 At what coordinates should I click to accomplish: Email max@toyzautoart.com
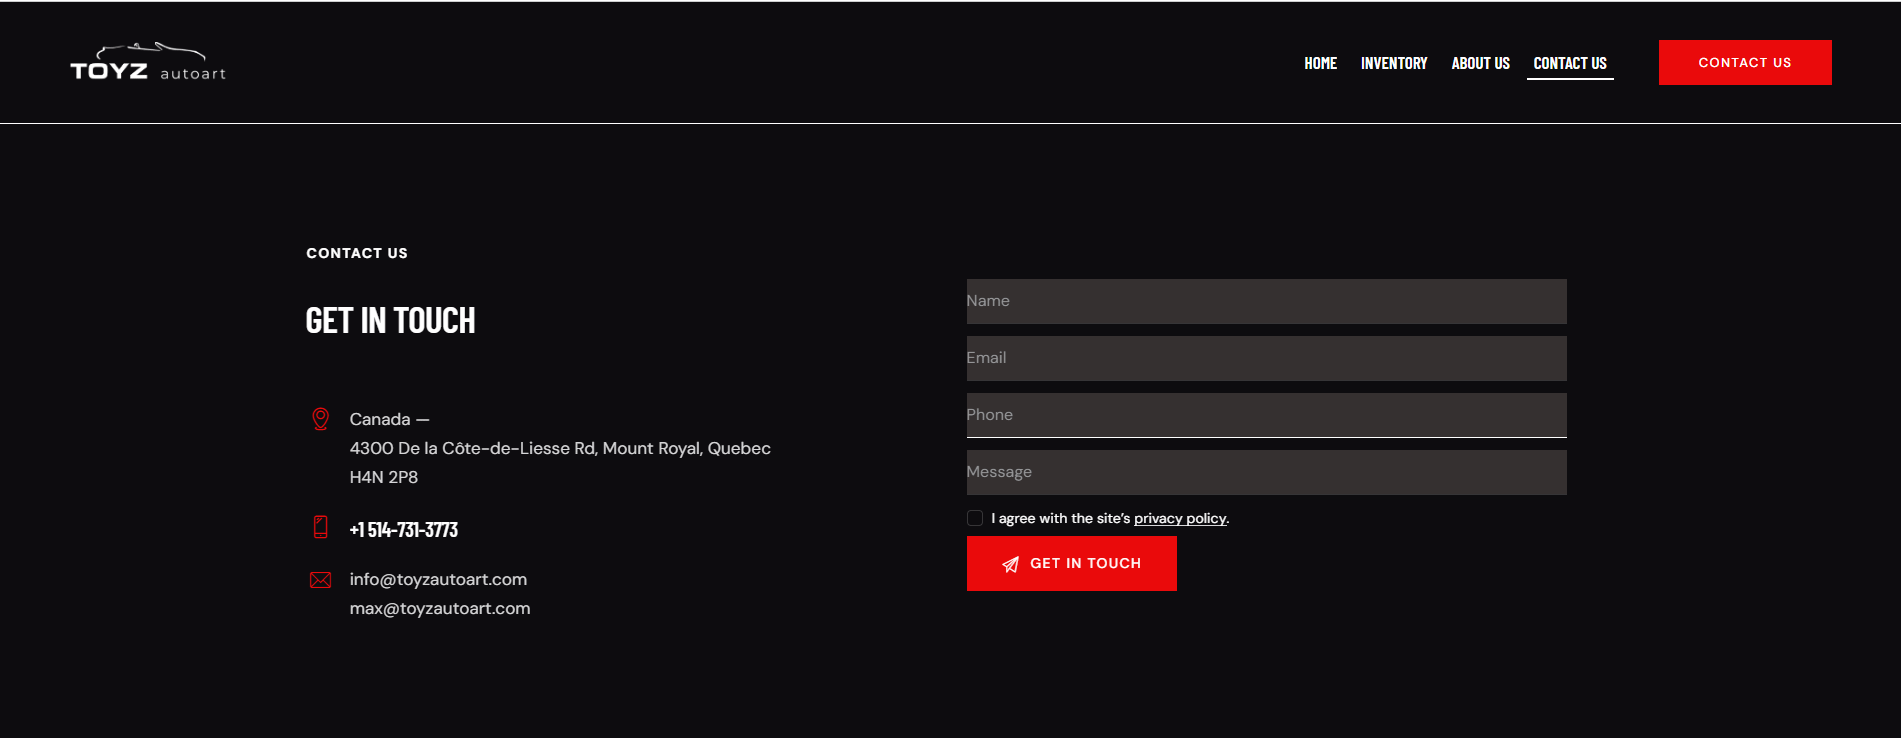(x=440, y=608)
